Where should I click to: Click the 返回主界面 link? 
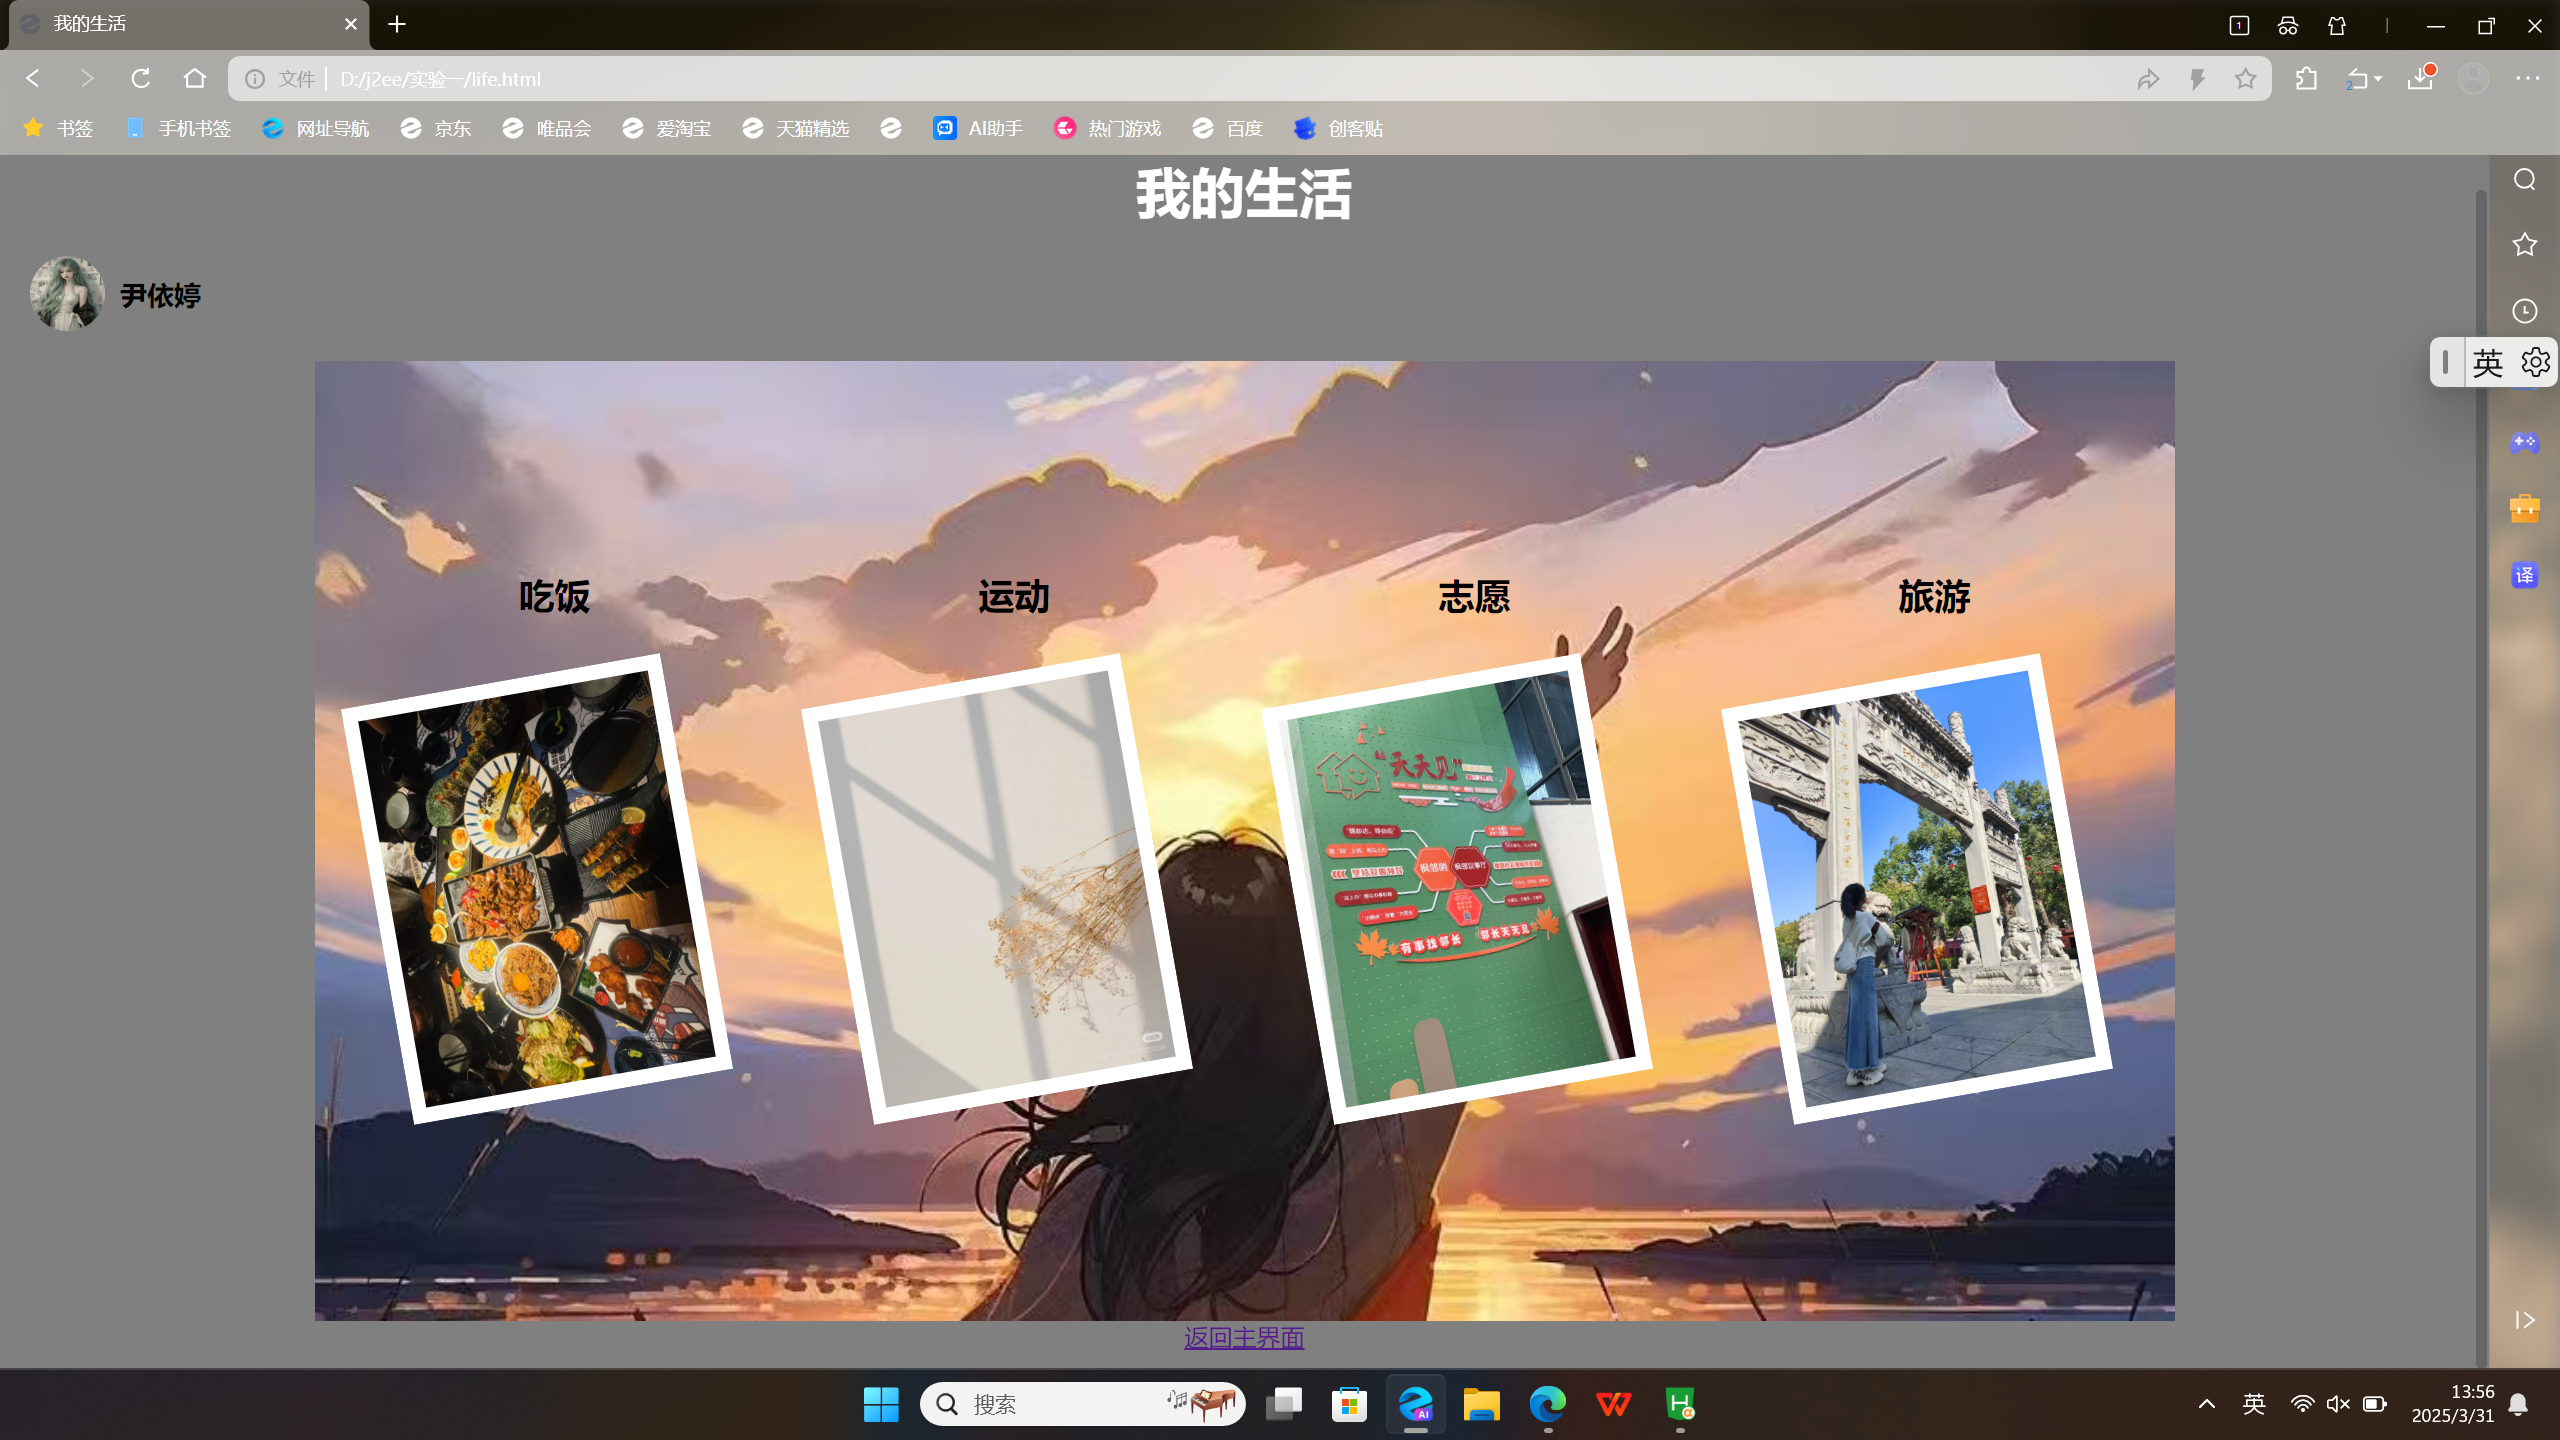pos(1243,1338)
